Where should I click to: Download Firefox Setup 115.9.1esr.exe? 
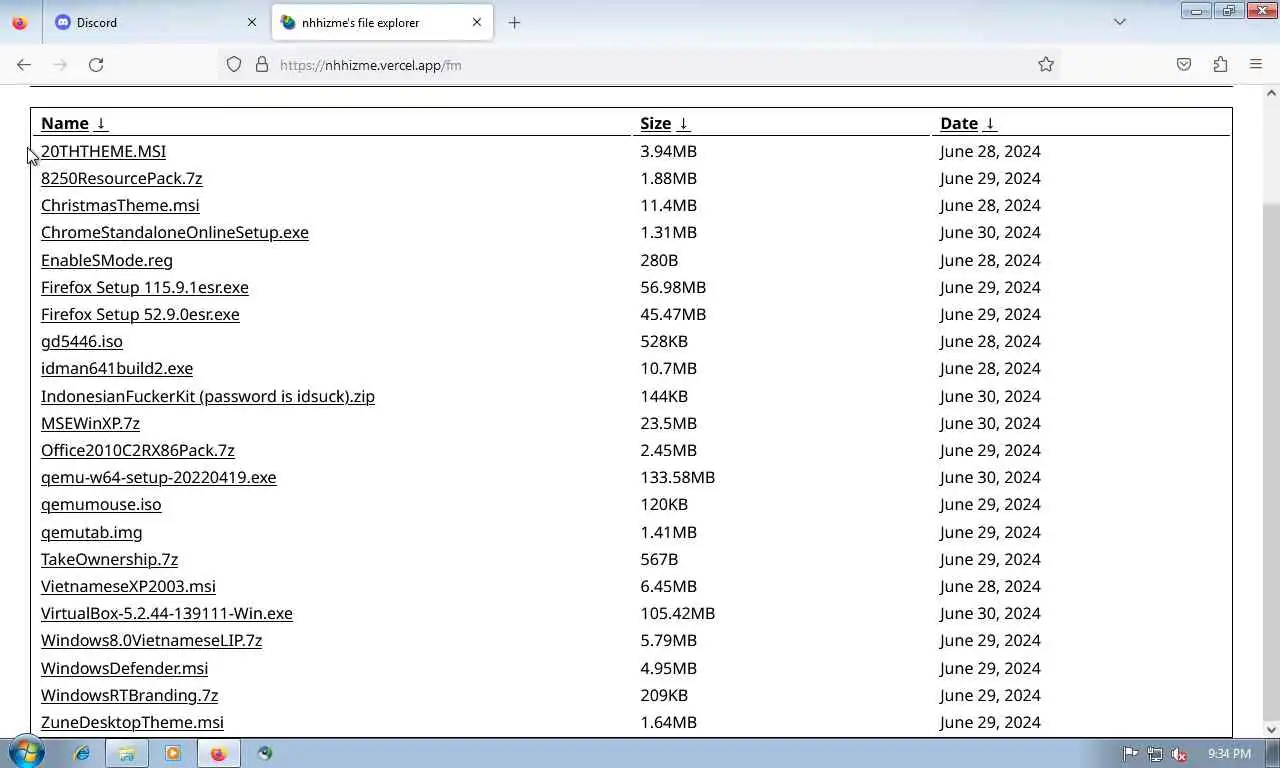pyautogui.click(x=144, y=287)
